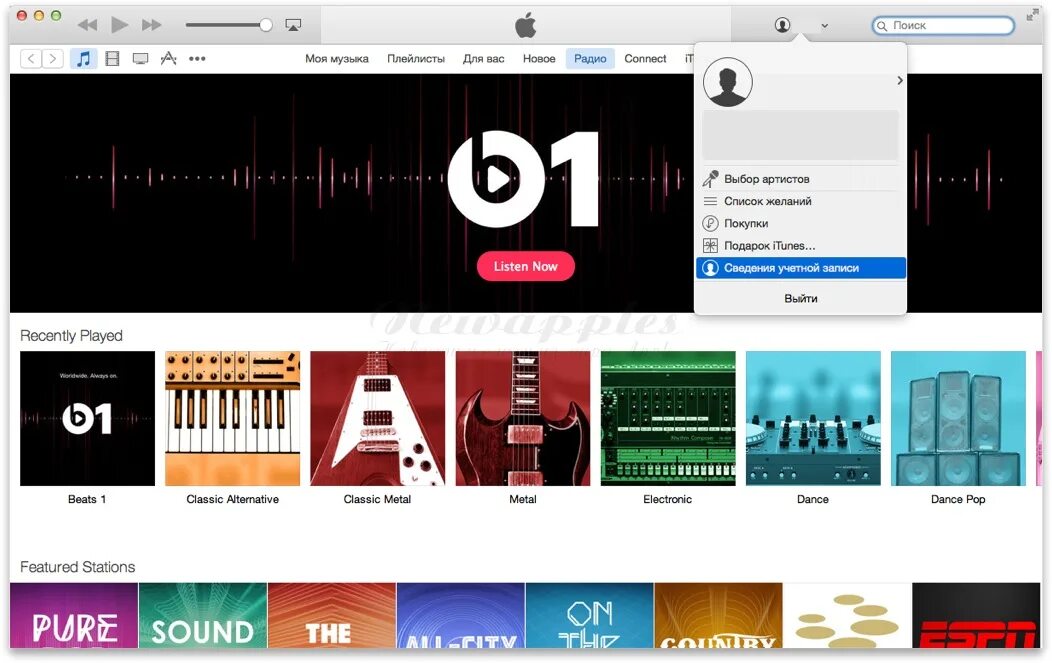Select the TV Shows monitor icon
Viewport: 1052px width, 663px height.
point(140,58)
